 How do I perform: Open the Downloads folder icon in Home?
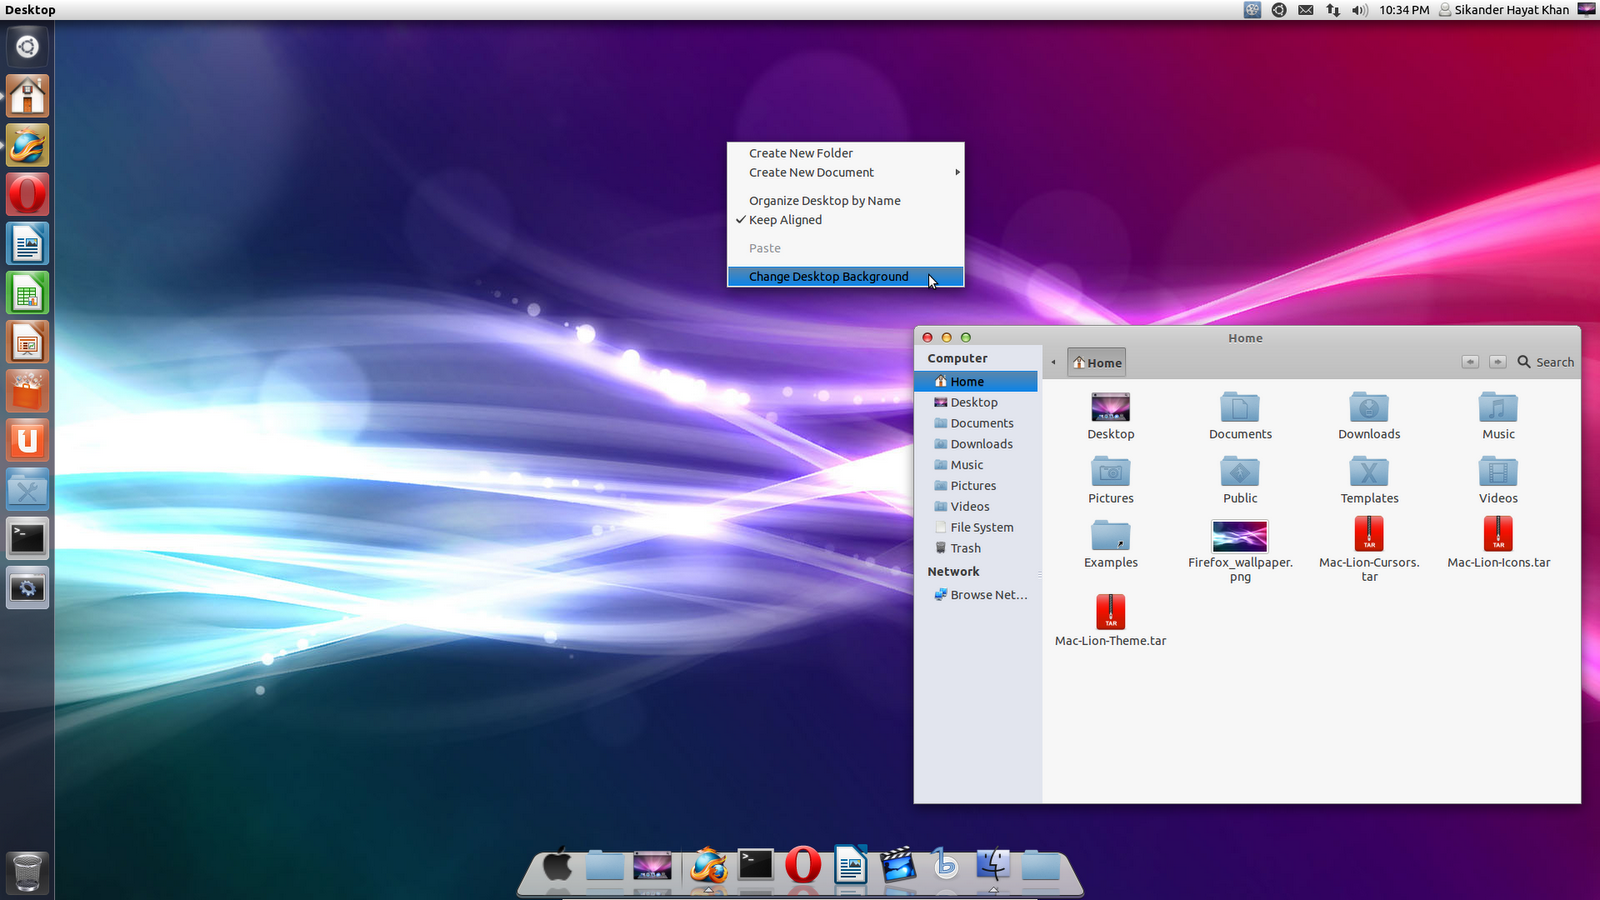click(x=1369, y=408)
